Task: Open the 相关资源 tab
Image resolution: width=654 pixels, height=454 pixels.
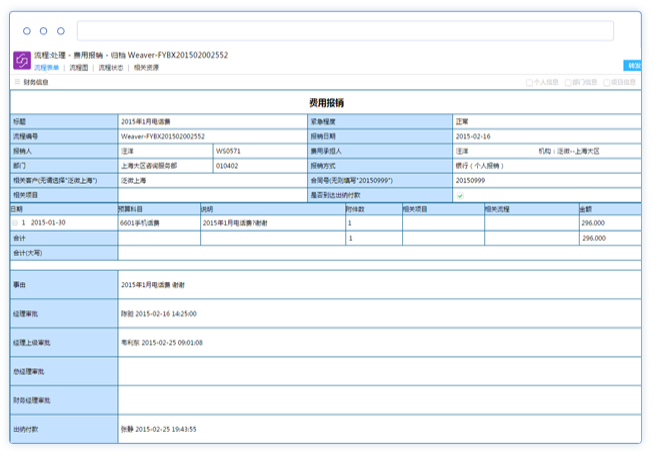Action: pos(146,68)
